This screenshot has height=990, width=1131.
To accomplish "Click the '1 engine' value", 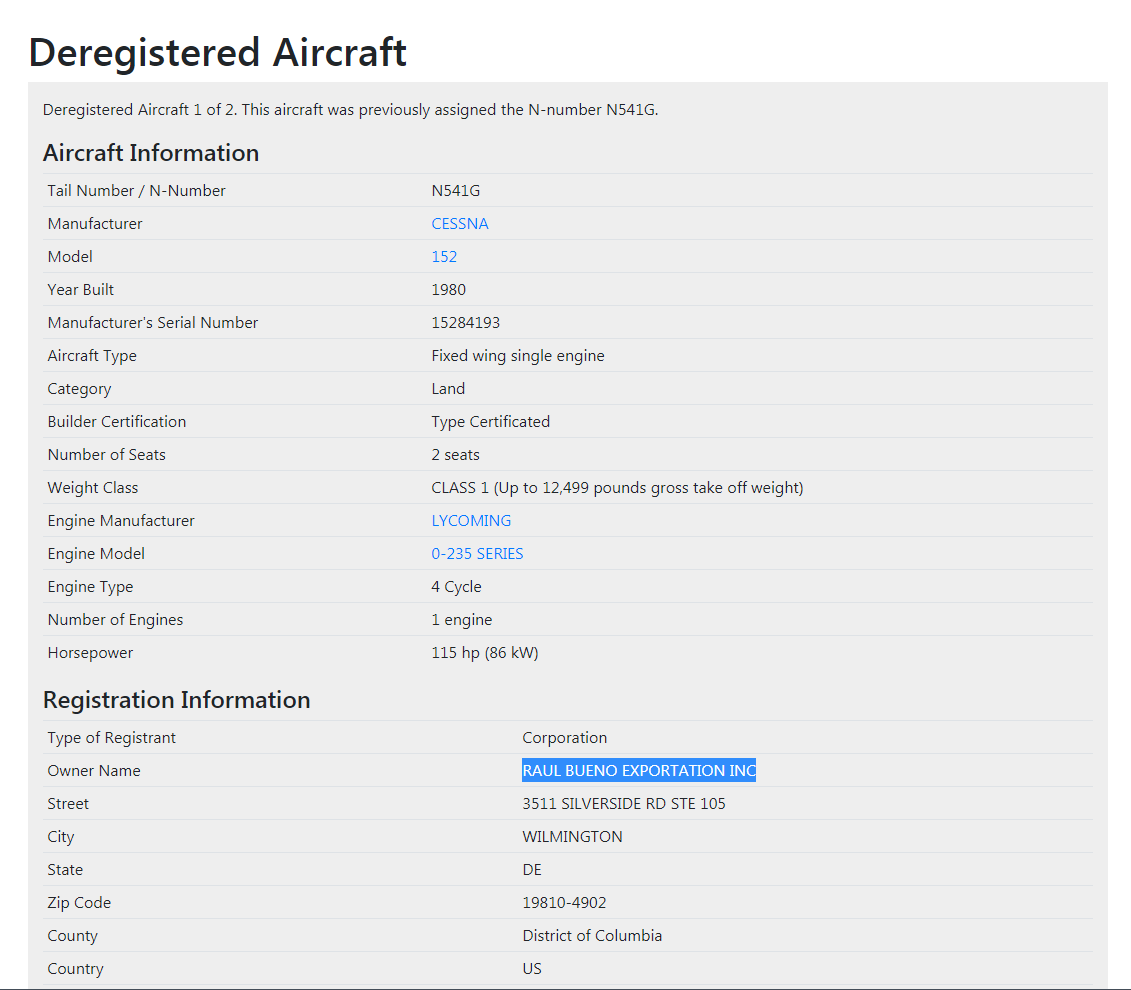I will point(462,620).
